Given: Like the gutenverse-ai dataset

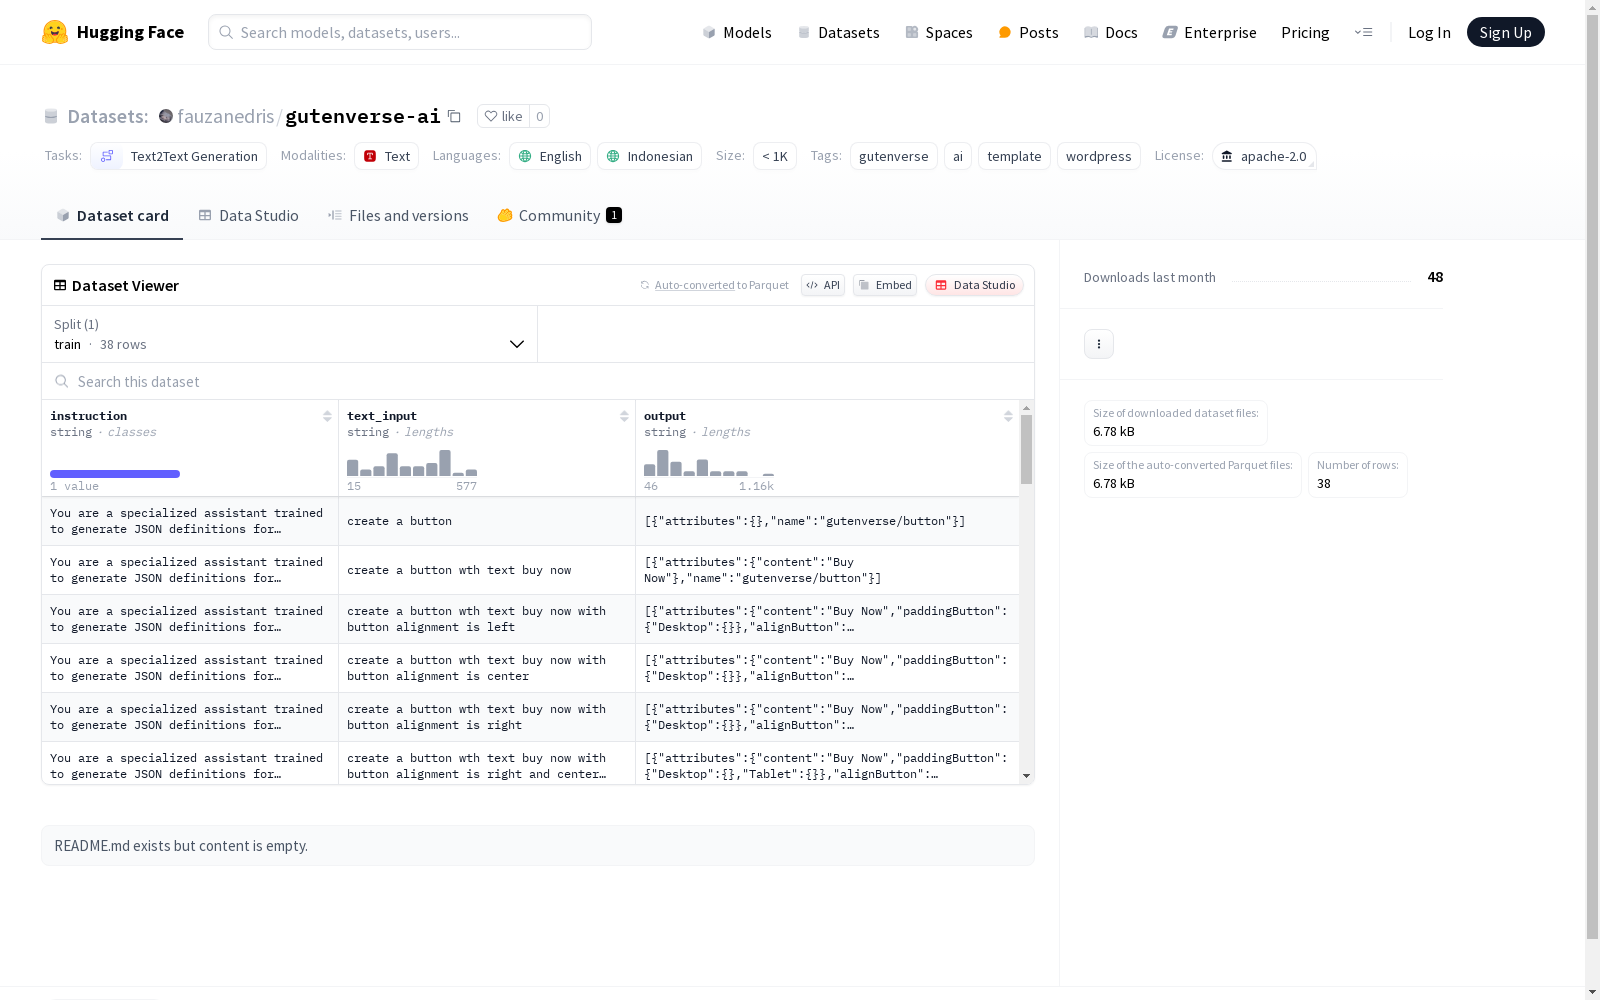Looking at the screenshot, I should point(503,116).
